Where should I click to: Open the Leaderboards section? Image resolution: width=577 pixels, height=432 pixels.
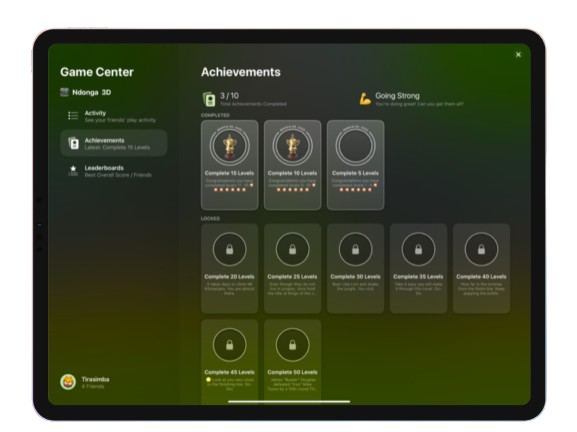(x=113, y=171)
